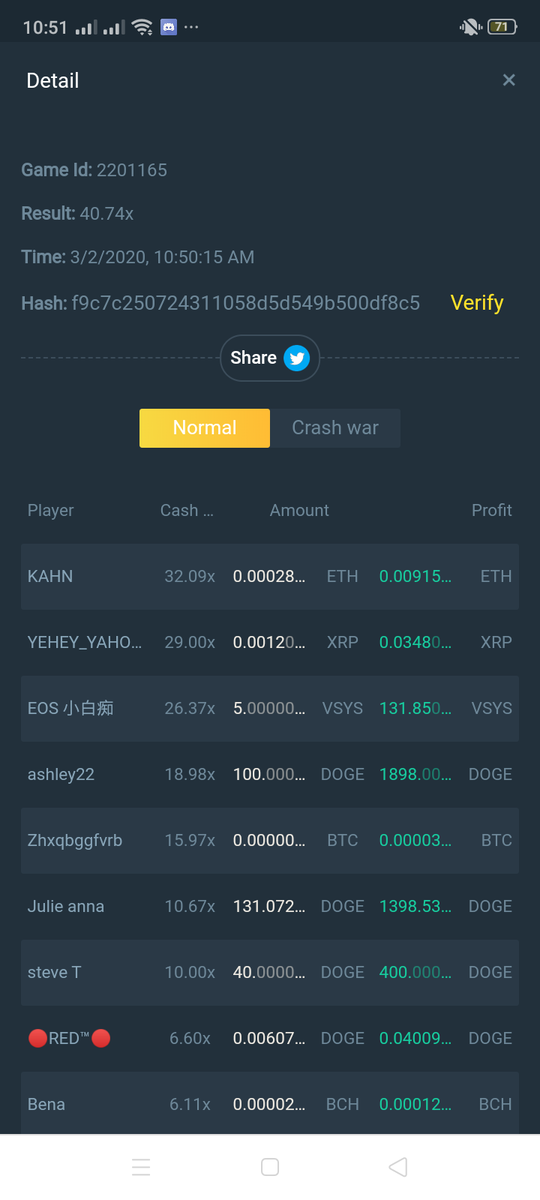
Task: Tap the muted bell notification icon
Action: (470, 27)
